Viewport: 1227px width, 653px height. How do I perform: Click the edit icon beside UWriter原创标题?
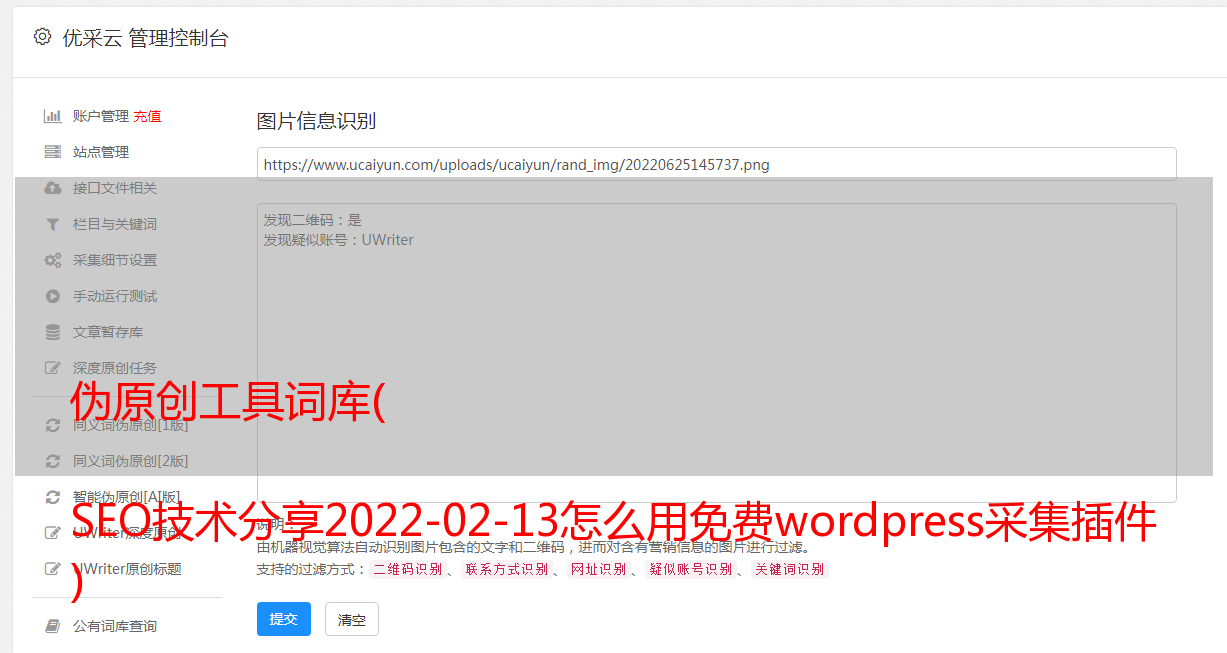[x=53, y=569]
